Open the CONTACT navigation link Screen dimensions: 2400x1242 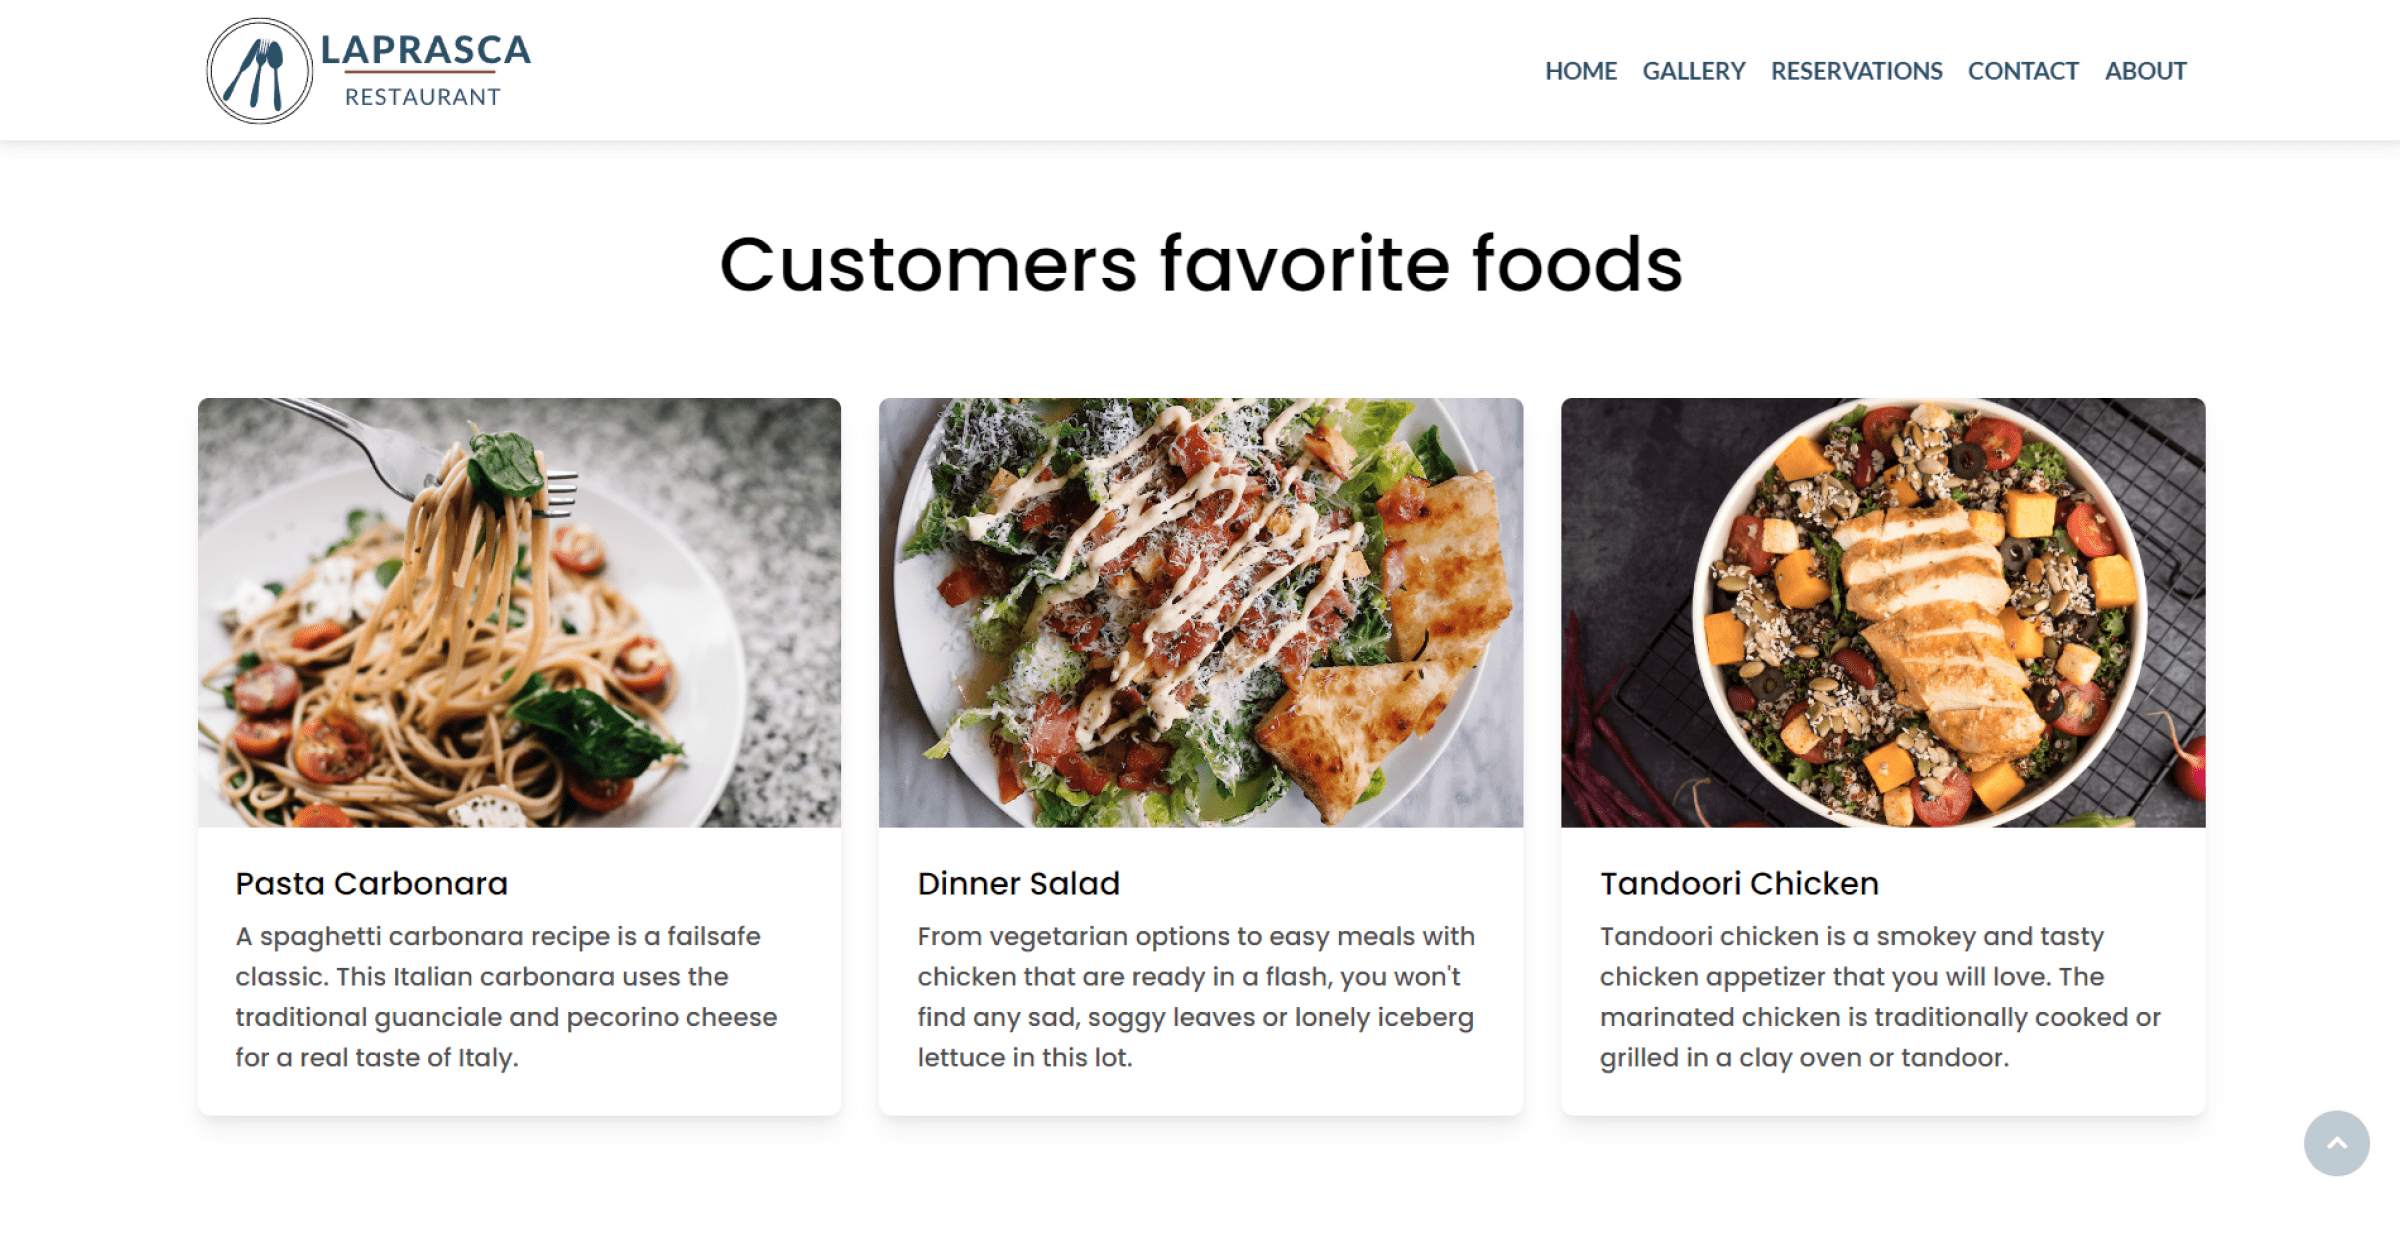point(2023,71)
